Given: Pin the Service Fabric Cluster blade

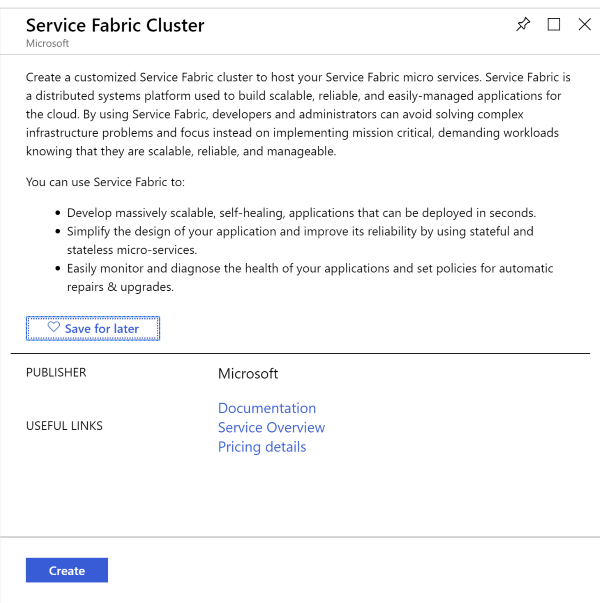Looking at the screenshot, I should [x=523, y=25].
